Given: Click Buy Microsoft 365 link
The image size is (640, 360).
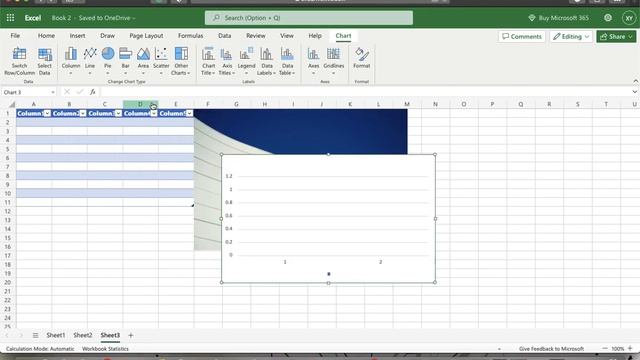Looking at the screenshot, I should pos(558,18).
